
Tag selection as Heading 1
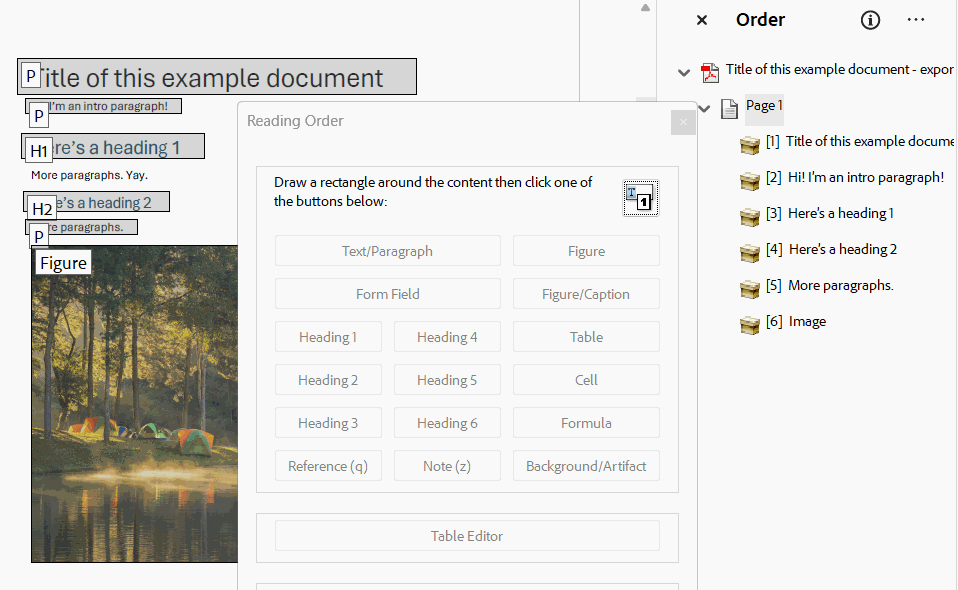pyautogui.click(x=328, y=337)
